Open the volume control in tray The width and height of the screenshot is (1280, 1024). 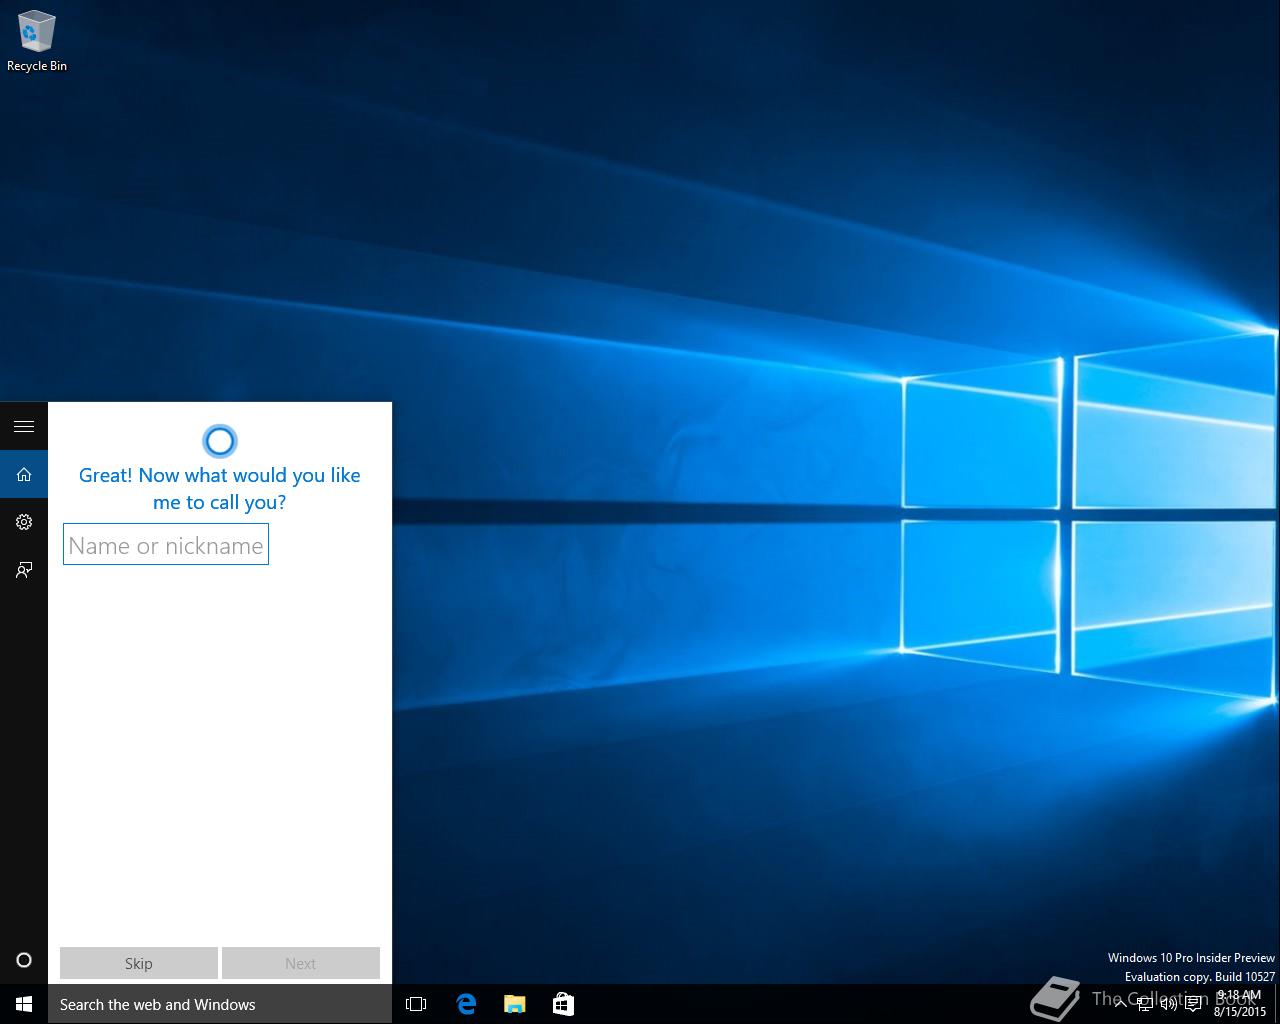(x=1168, y=1004)
